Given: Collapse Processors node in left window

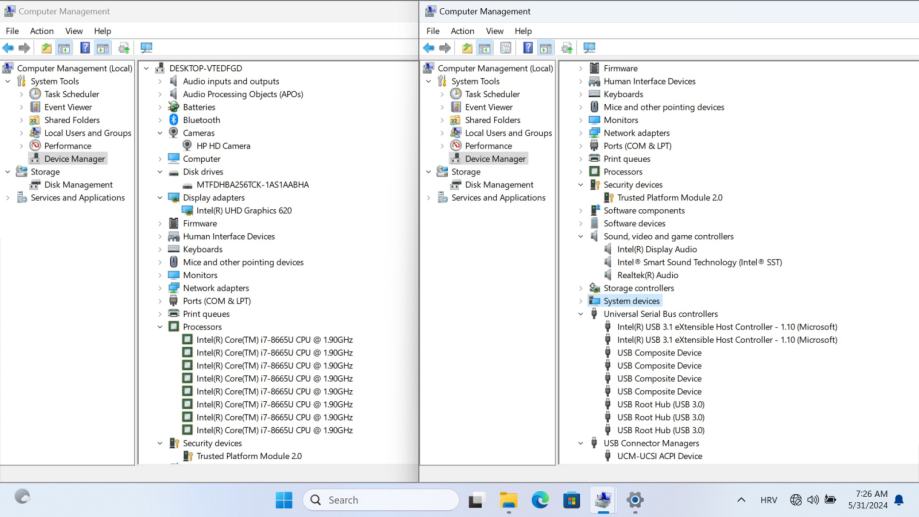Looking at the screenshot, I should click(x=160, y=326).
